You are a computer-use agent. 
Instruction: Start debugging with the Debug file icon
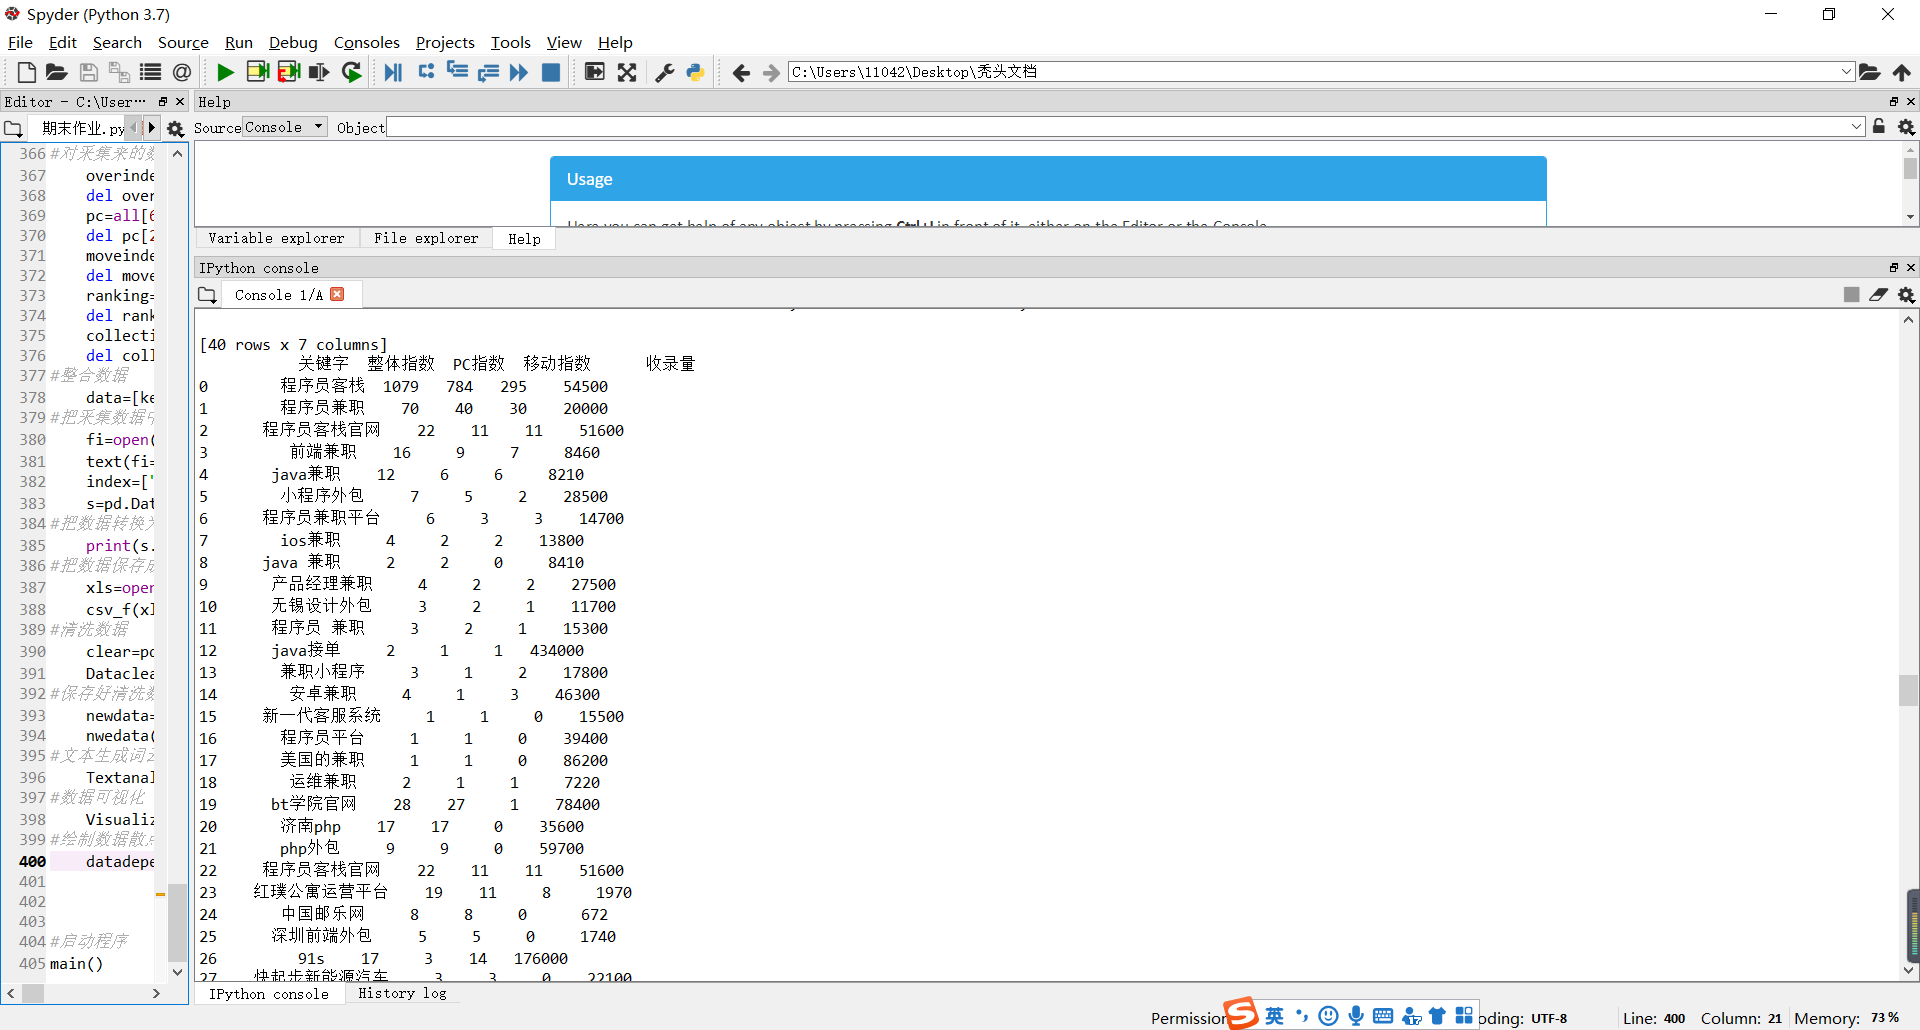[393, 72]
